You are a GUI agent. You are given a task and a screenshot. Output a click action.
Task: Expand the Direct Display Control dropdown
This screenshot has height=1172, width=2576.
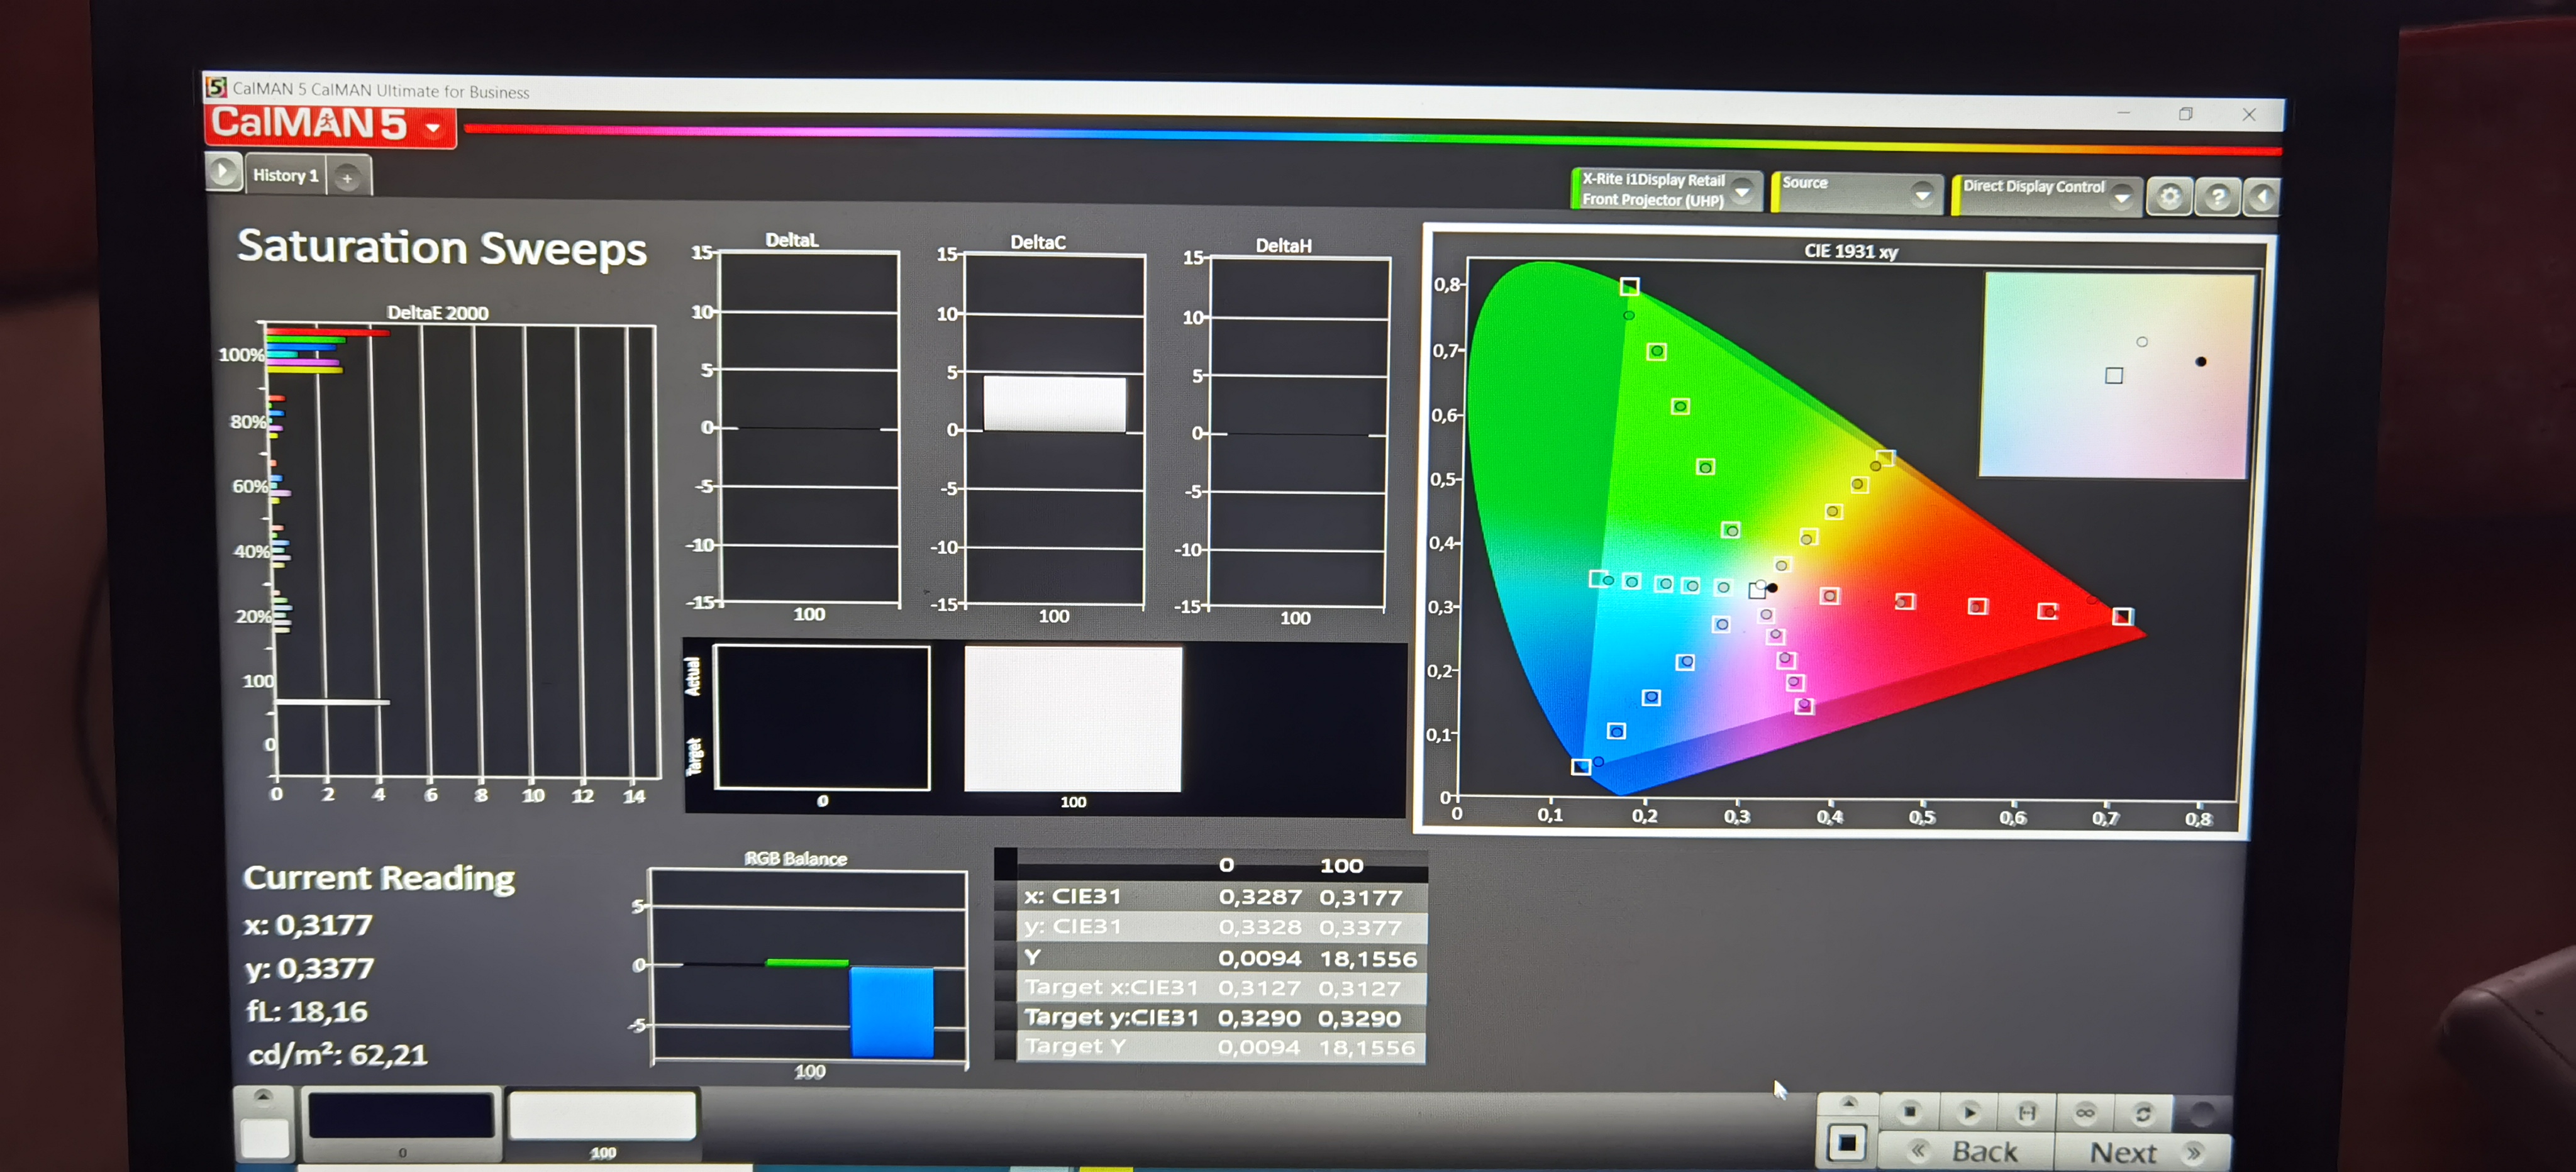[2121, 197]
